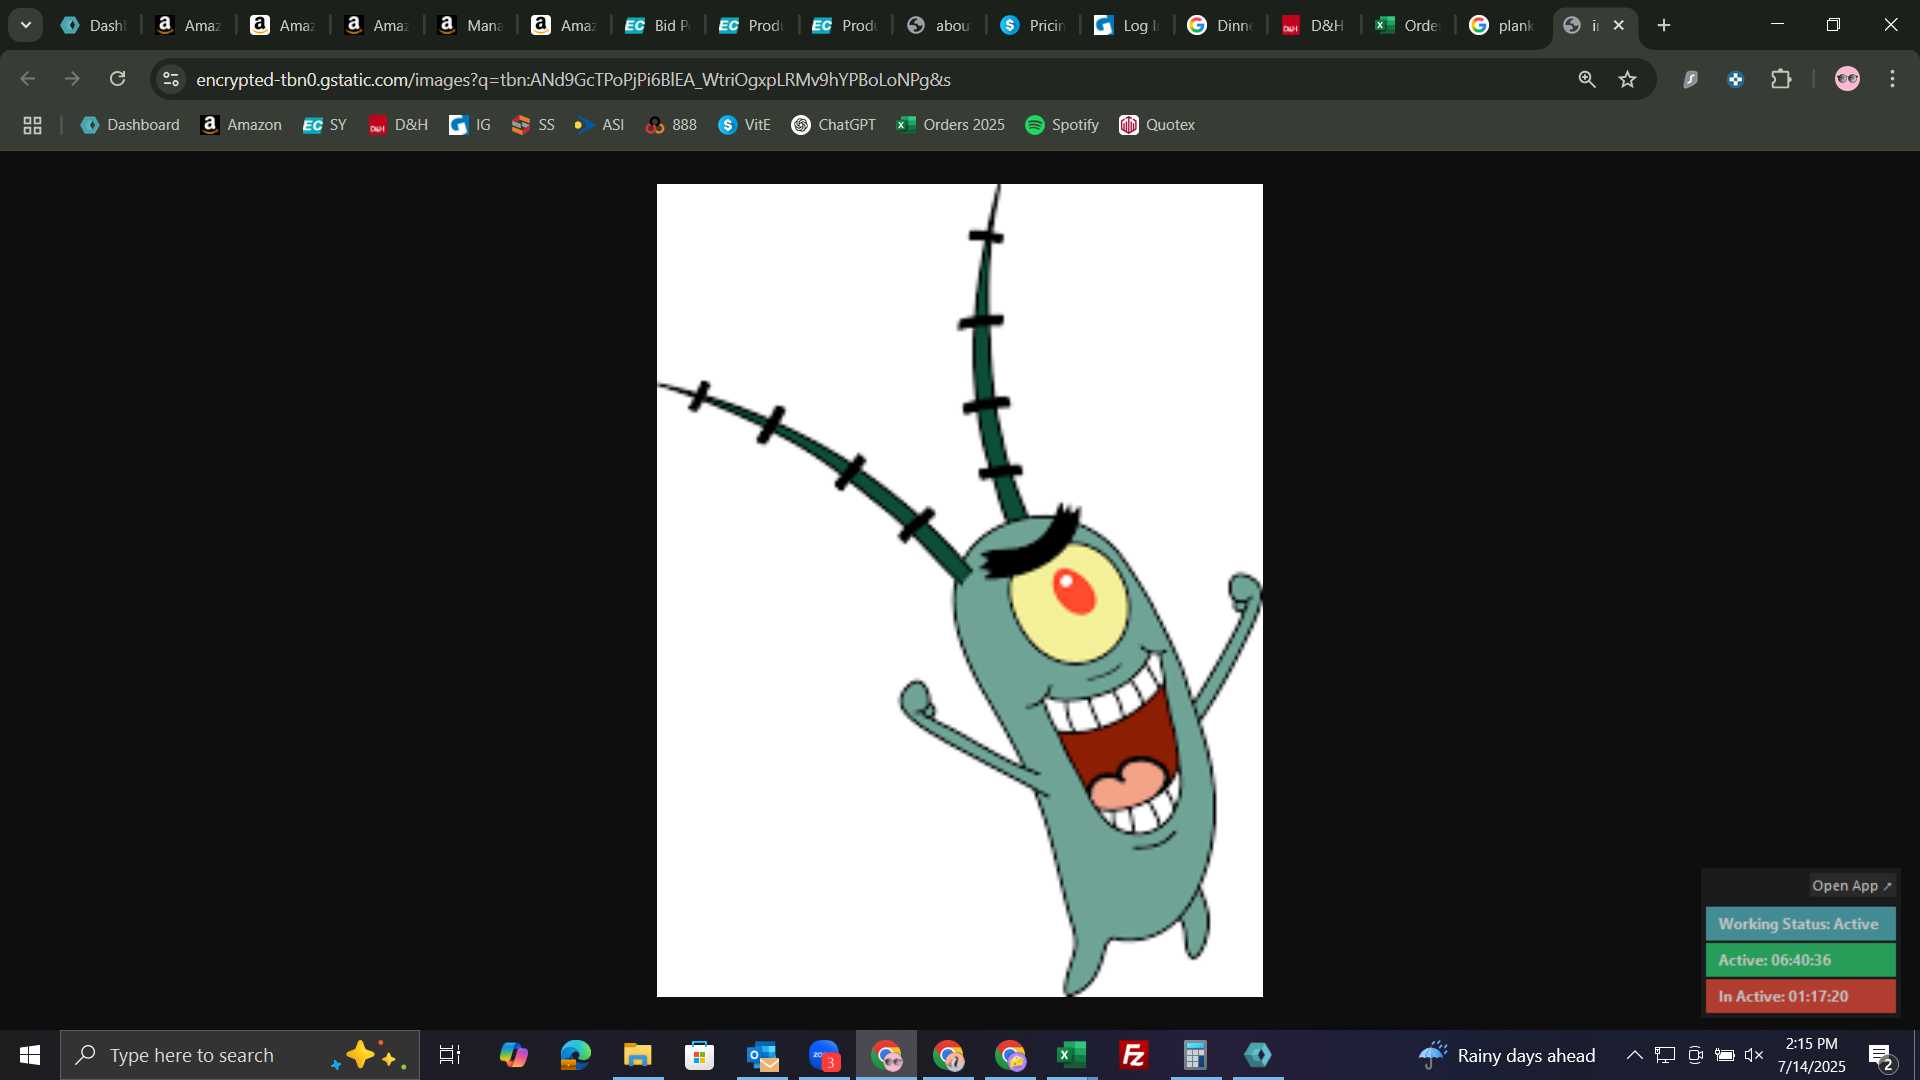Image resolution: width=1920 pixels, height=1080 pixels.
Task: Open the SY bookmark
Action: click(325, 125)
